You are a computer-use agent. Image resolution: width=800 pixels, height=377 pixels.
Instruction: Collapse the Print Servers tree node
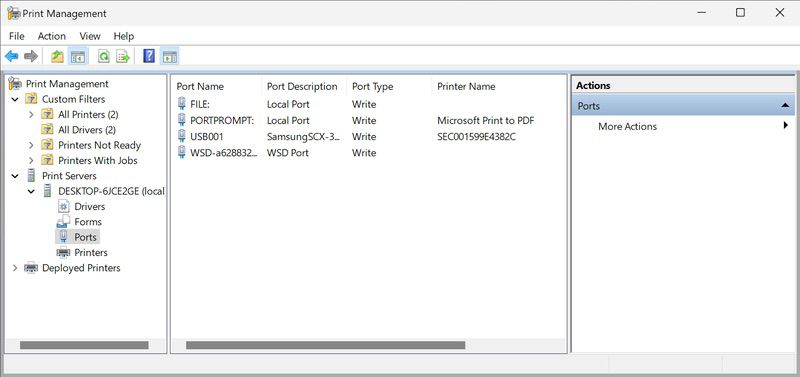pyautogui.click(x=15, y=176)
